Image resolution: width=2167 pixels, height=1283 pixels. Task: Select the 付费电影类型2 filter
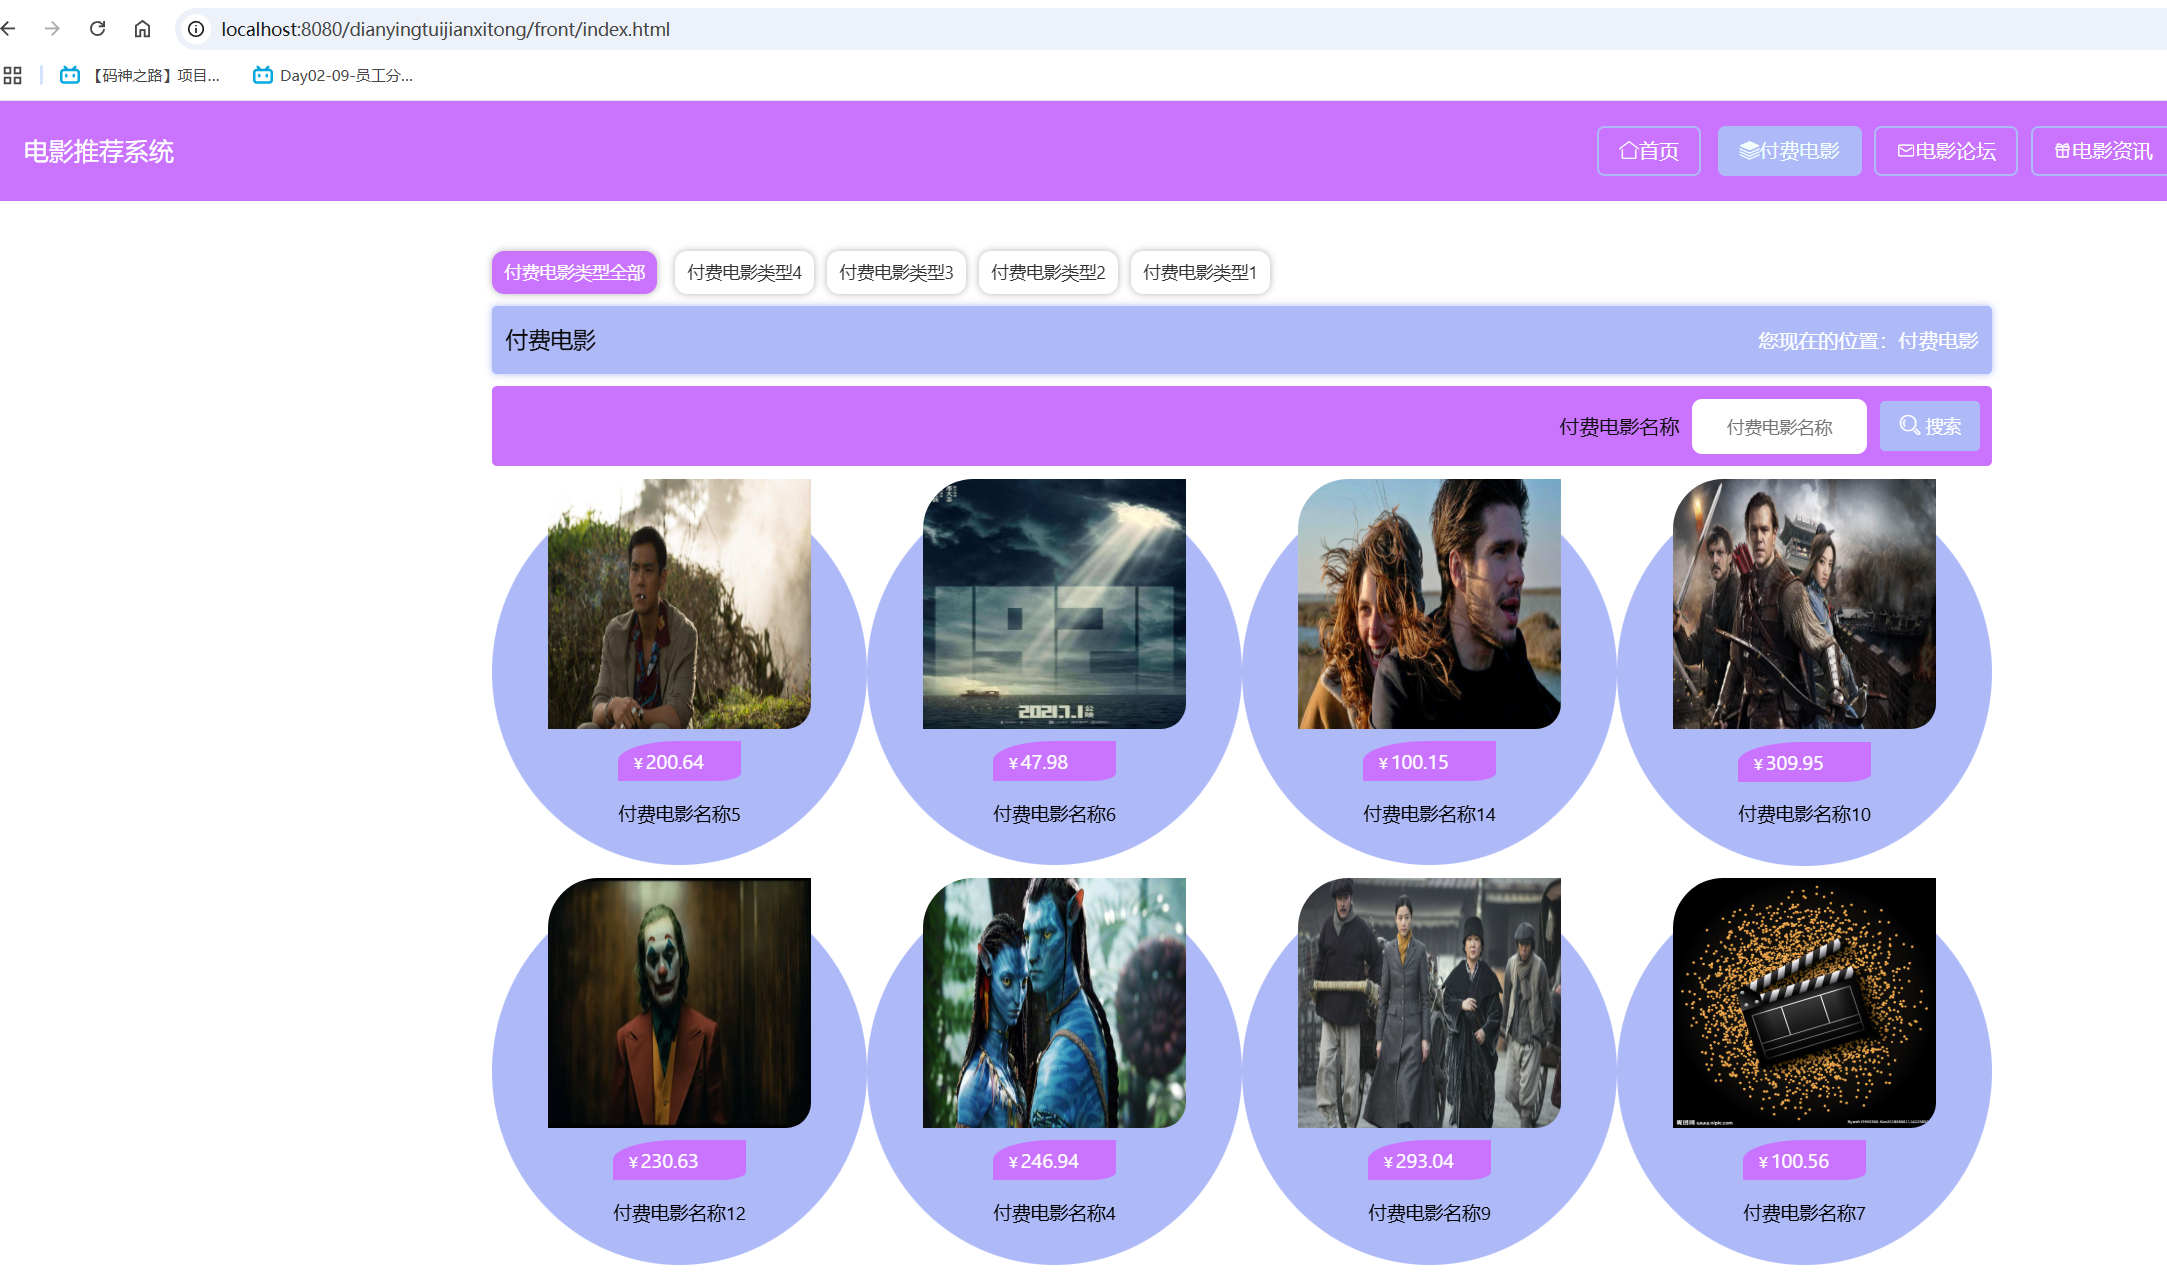(x=1048, y=272)
